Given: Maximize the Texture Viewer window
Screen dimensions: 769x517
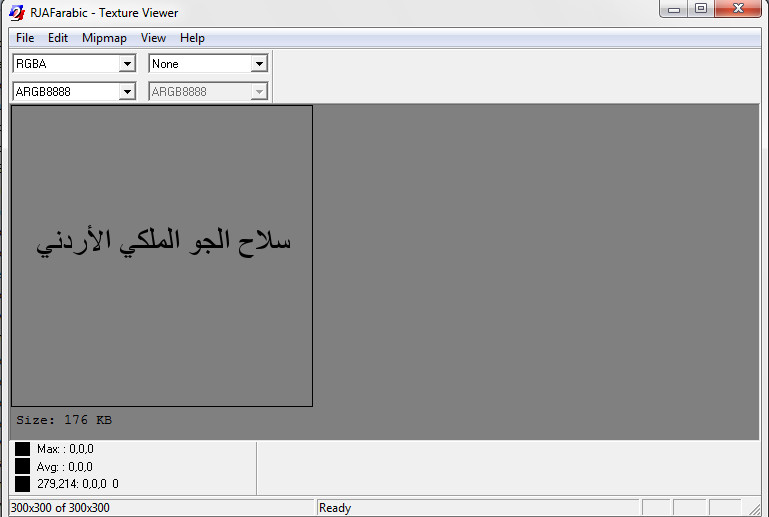Looking at the screenshot, I should (x=701, y=9).
